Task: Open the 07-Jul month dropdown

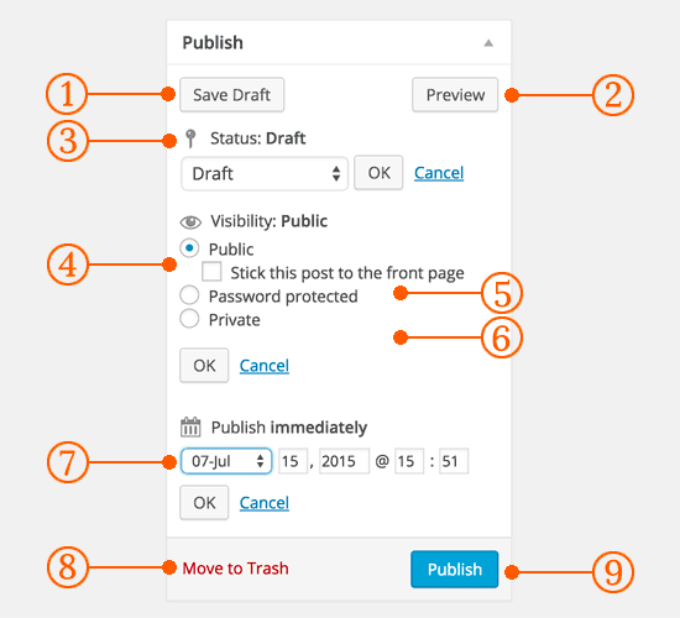Action: click(227, 462)
